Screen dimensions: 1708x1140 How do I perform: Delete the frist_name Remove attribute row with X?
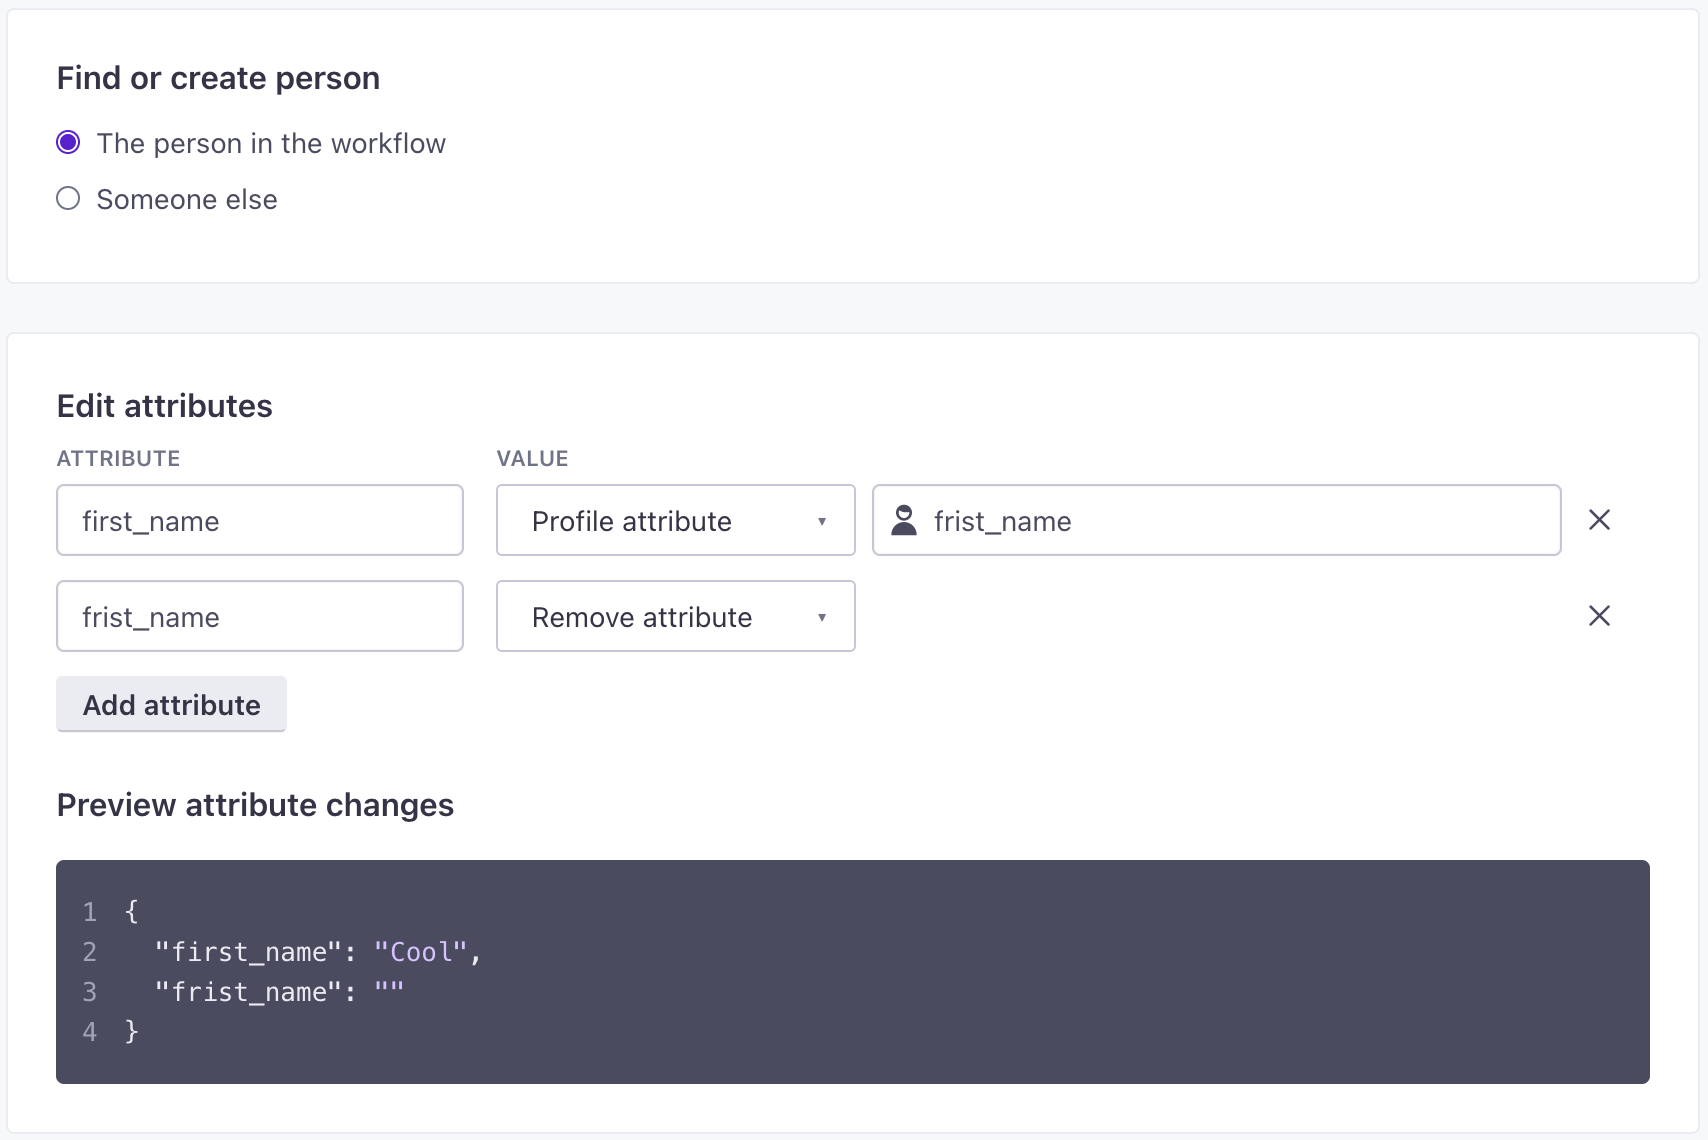1599,616
